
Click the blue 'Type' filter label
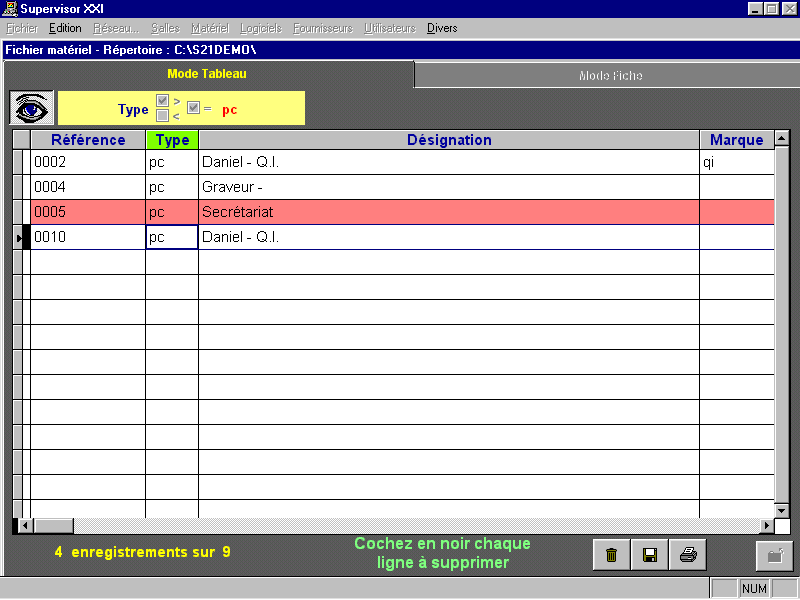click(133, 110)
